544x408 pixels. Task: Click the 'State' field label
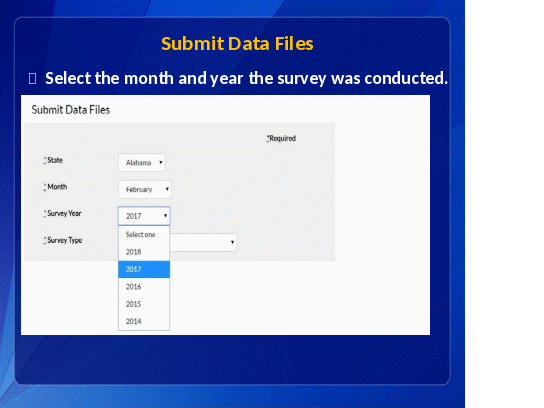[x=53, y=160]
